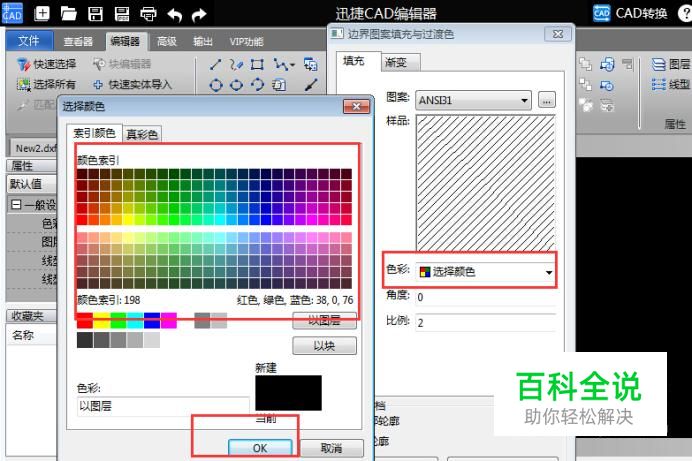Select the first Circle drawing tool
This screenshot has width=692, height=461.
tap(215, 85)
